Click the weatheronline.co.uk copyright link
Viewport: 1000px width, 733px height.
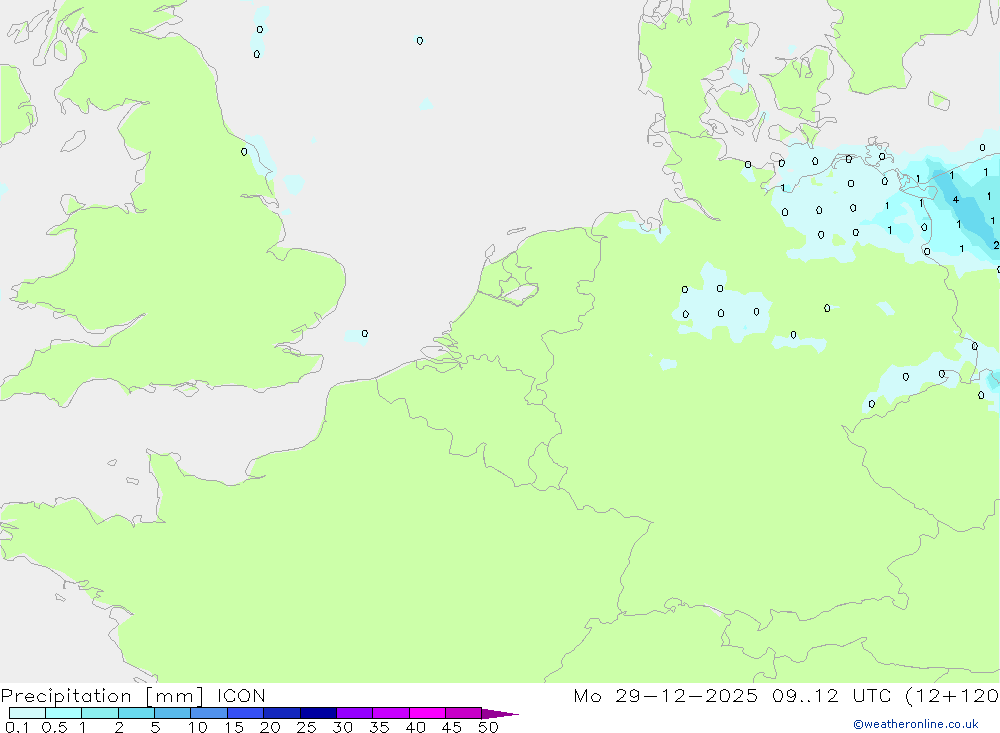pyautogui.click(x=915, y=724)
